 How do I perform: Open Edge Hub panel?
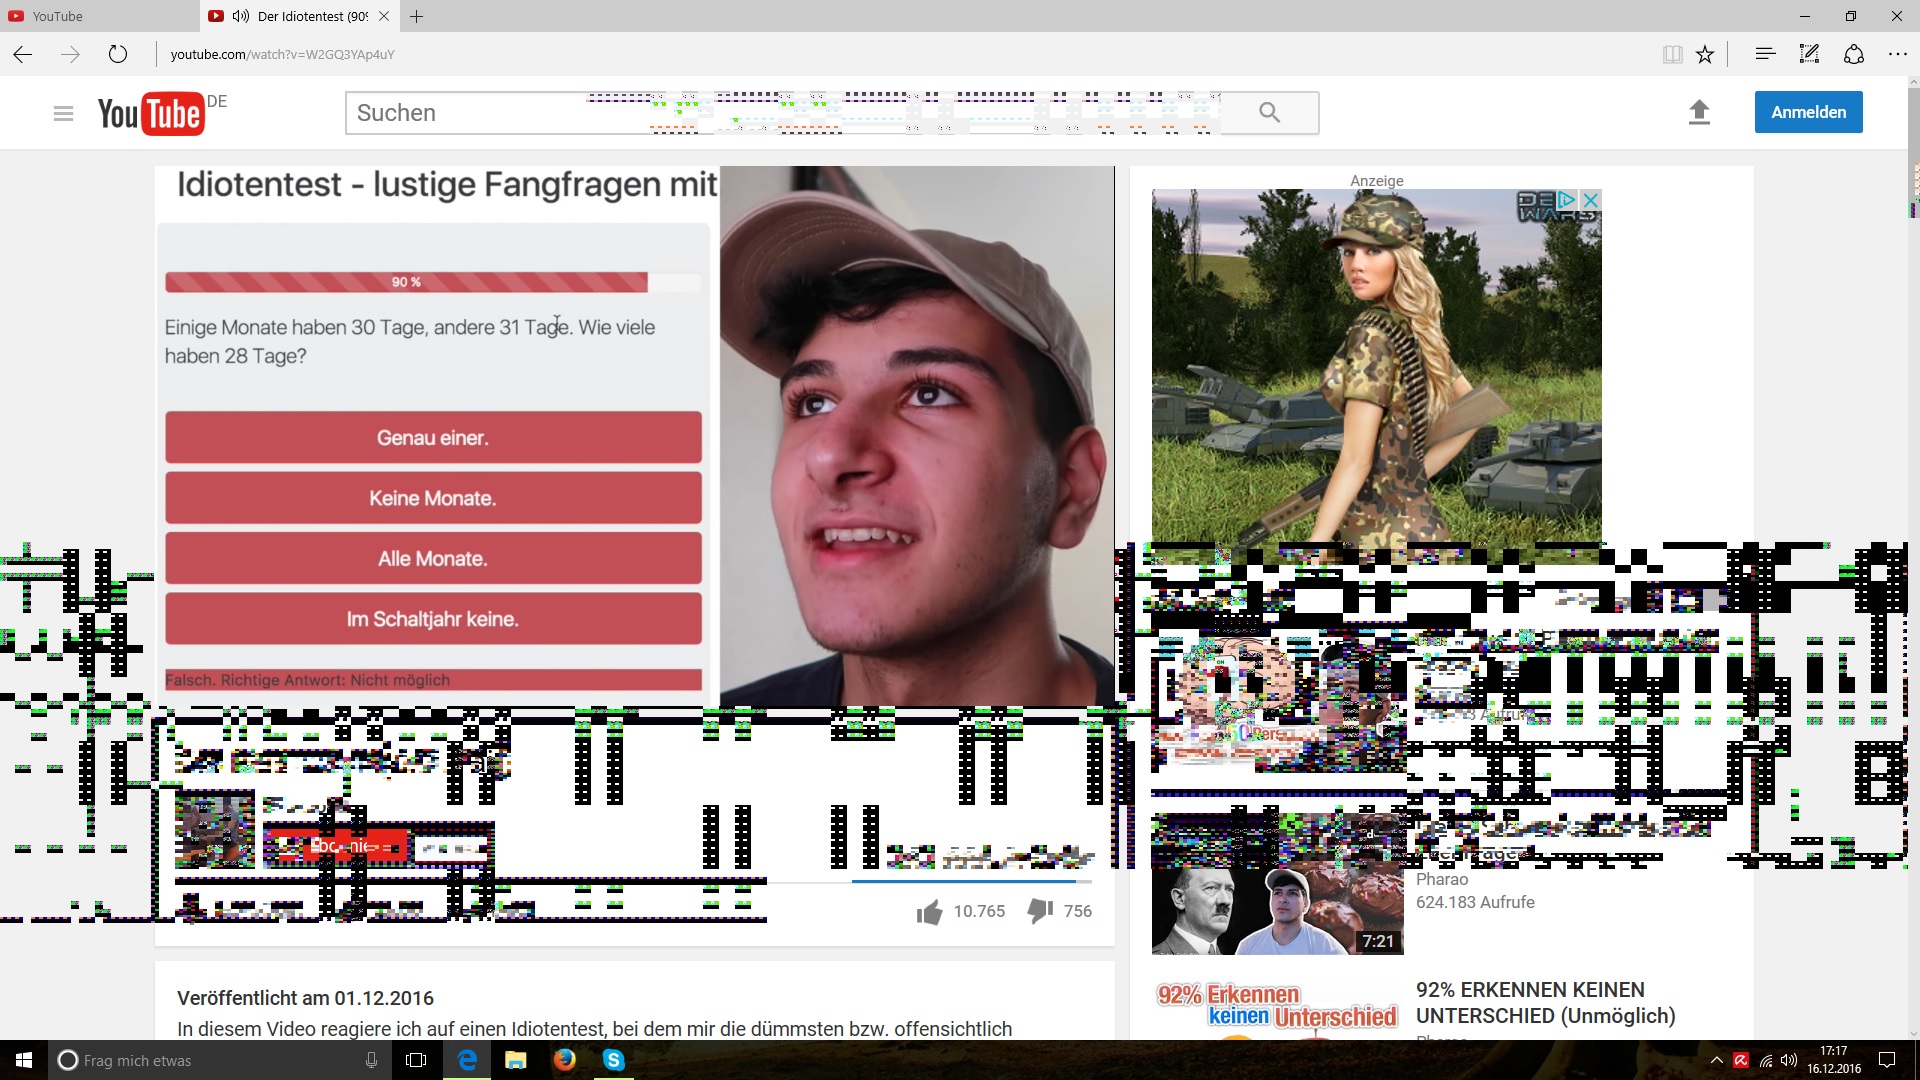(1765, 54)
